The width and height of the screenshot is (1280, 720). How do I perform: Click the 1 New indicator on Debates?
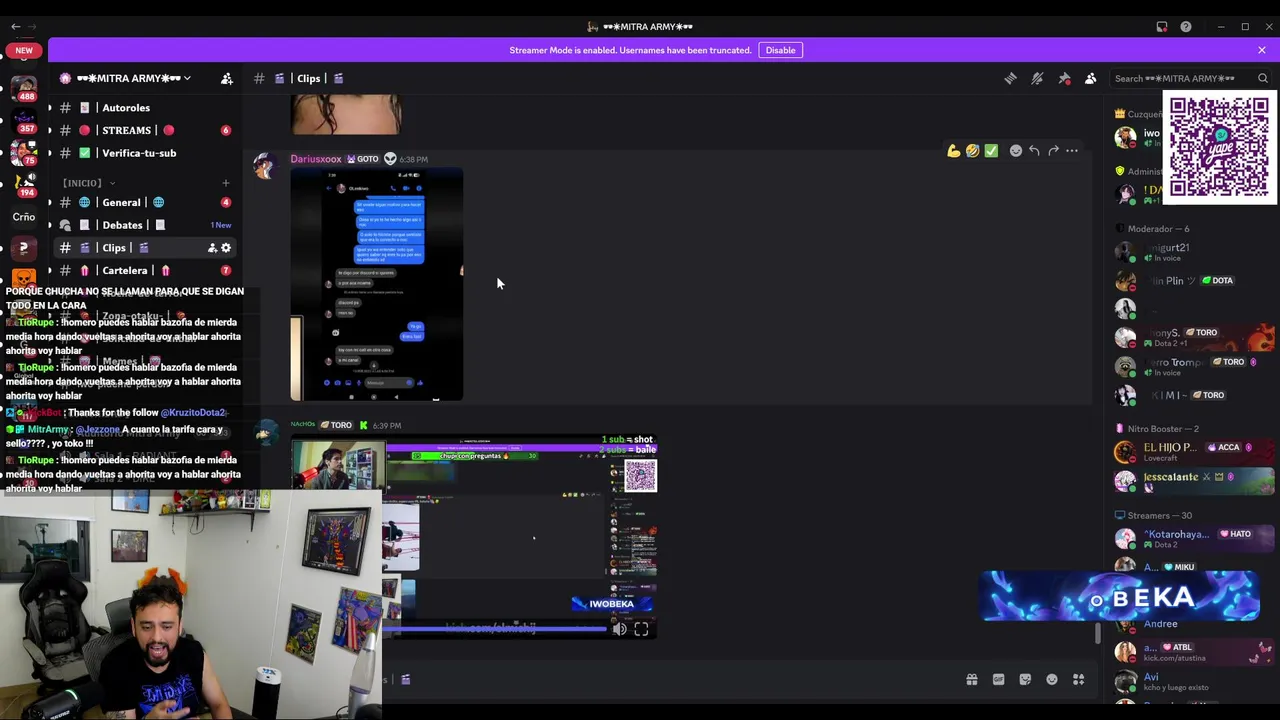[222, 225]
